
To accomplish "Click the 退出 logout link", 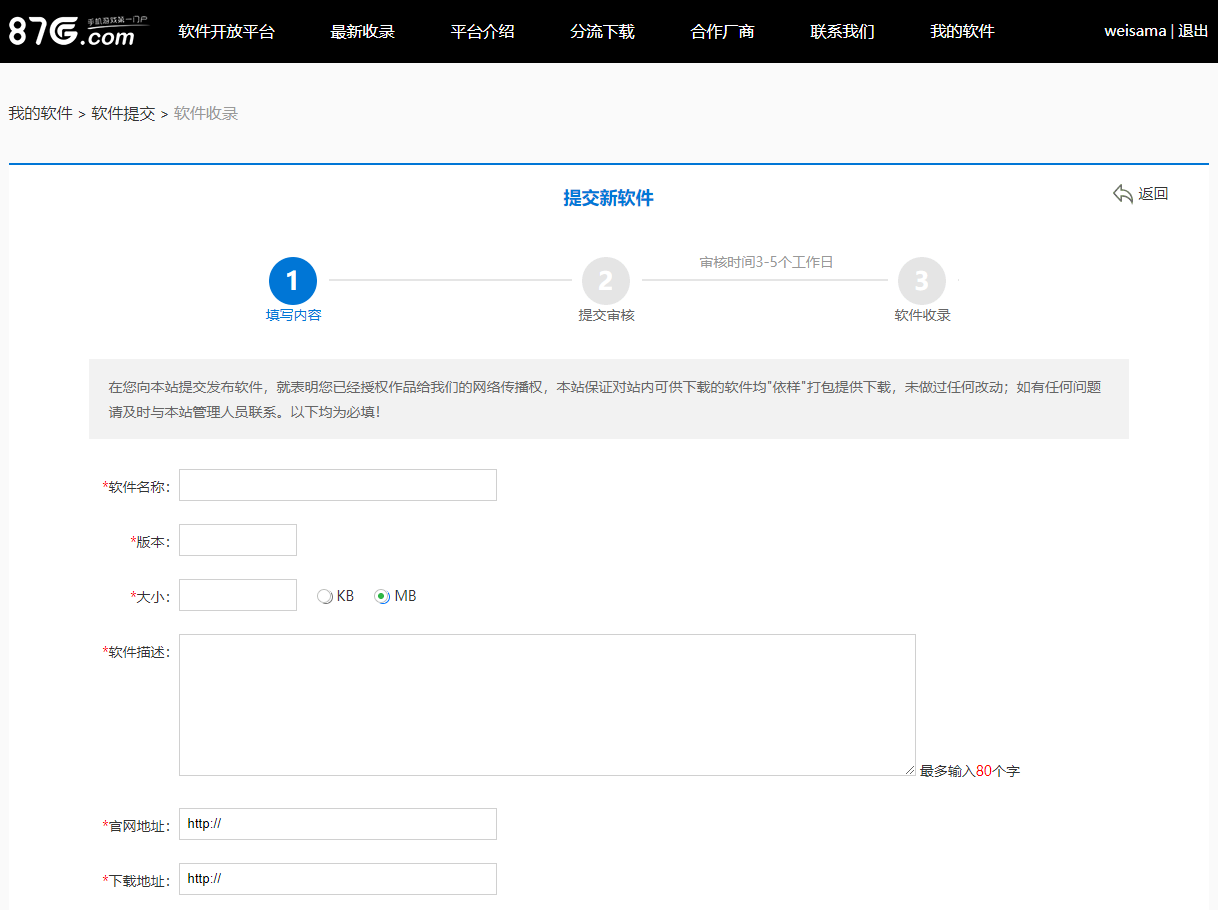I will [x=1193, y=31].
